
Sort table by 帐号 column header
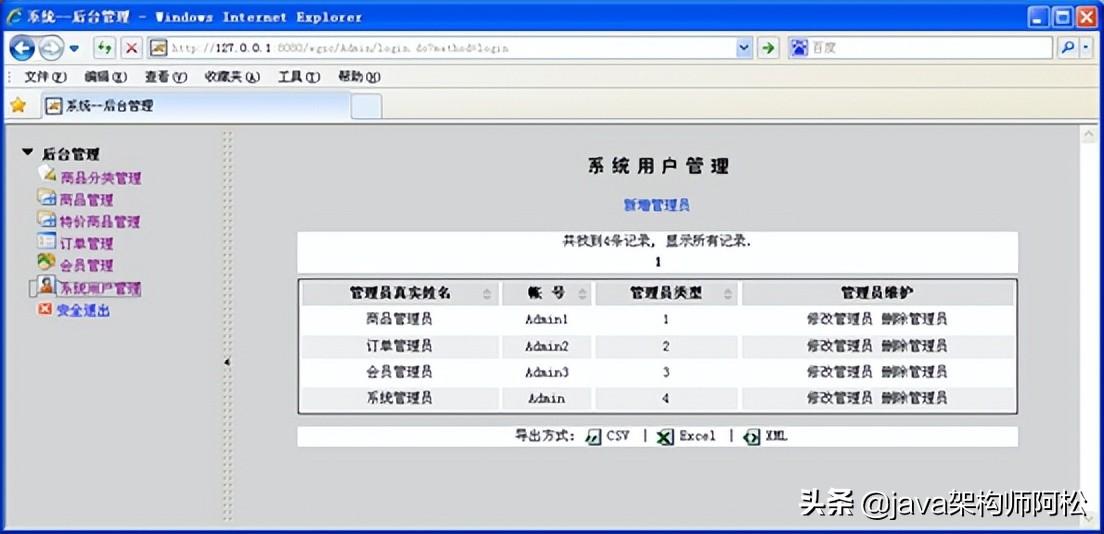click(546, 293)
